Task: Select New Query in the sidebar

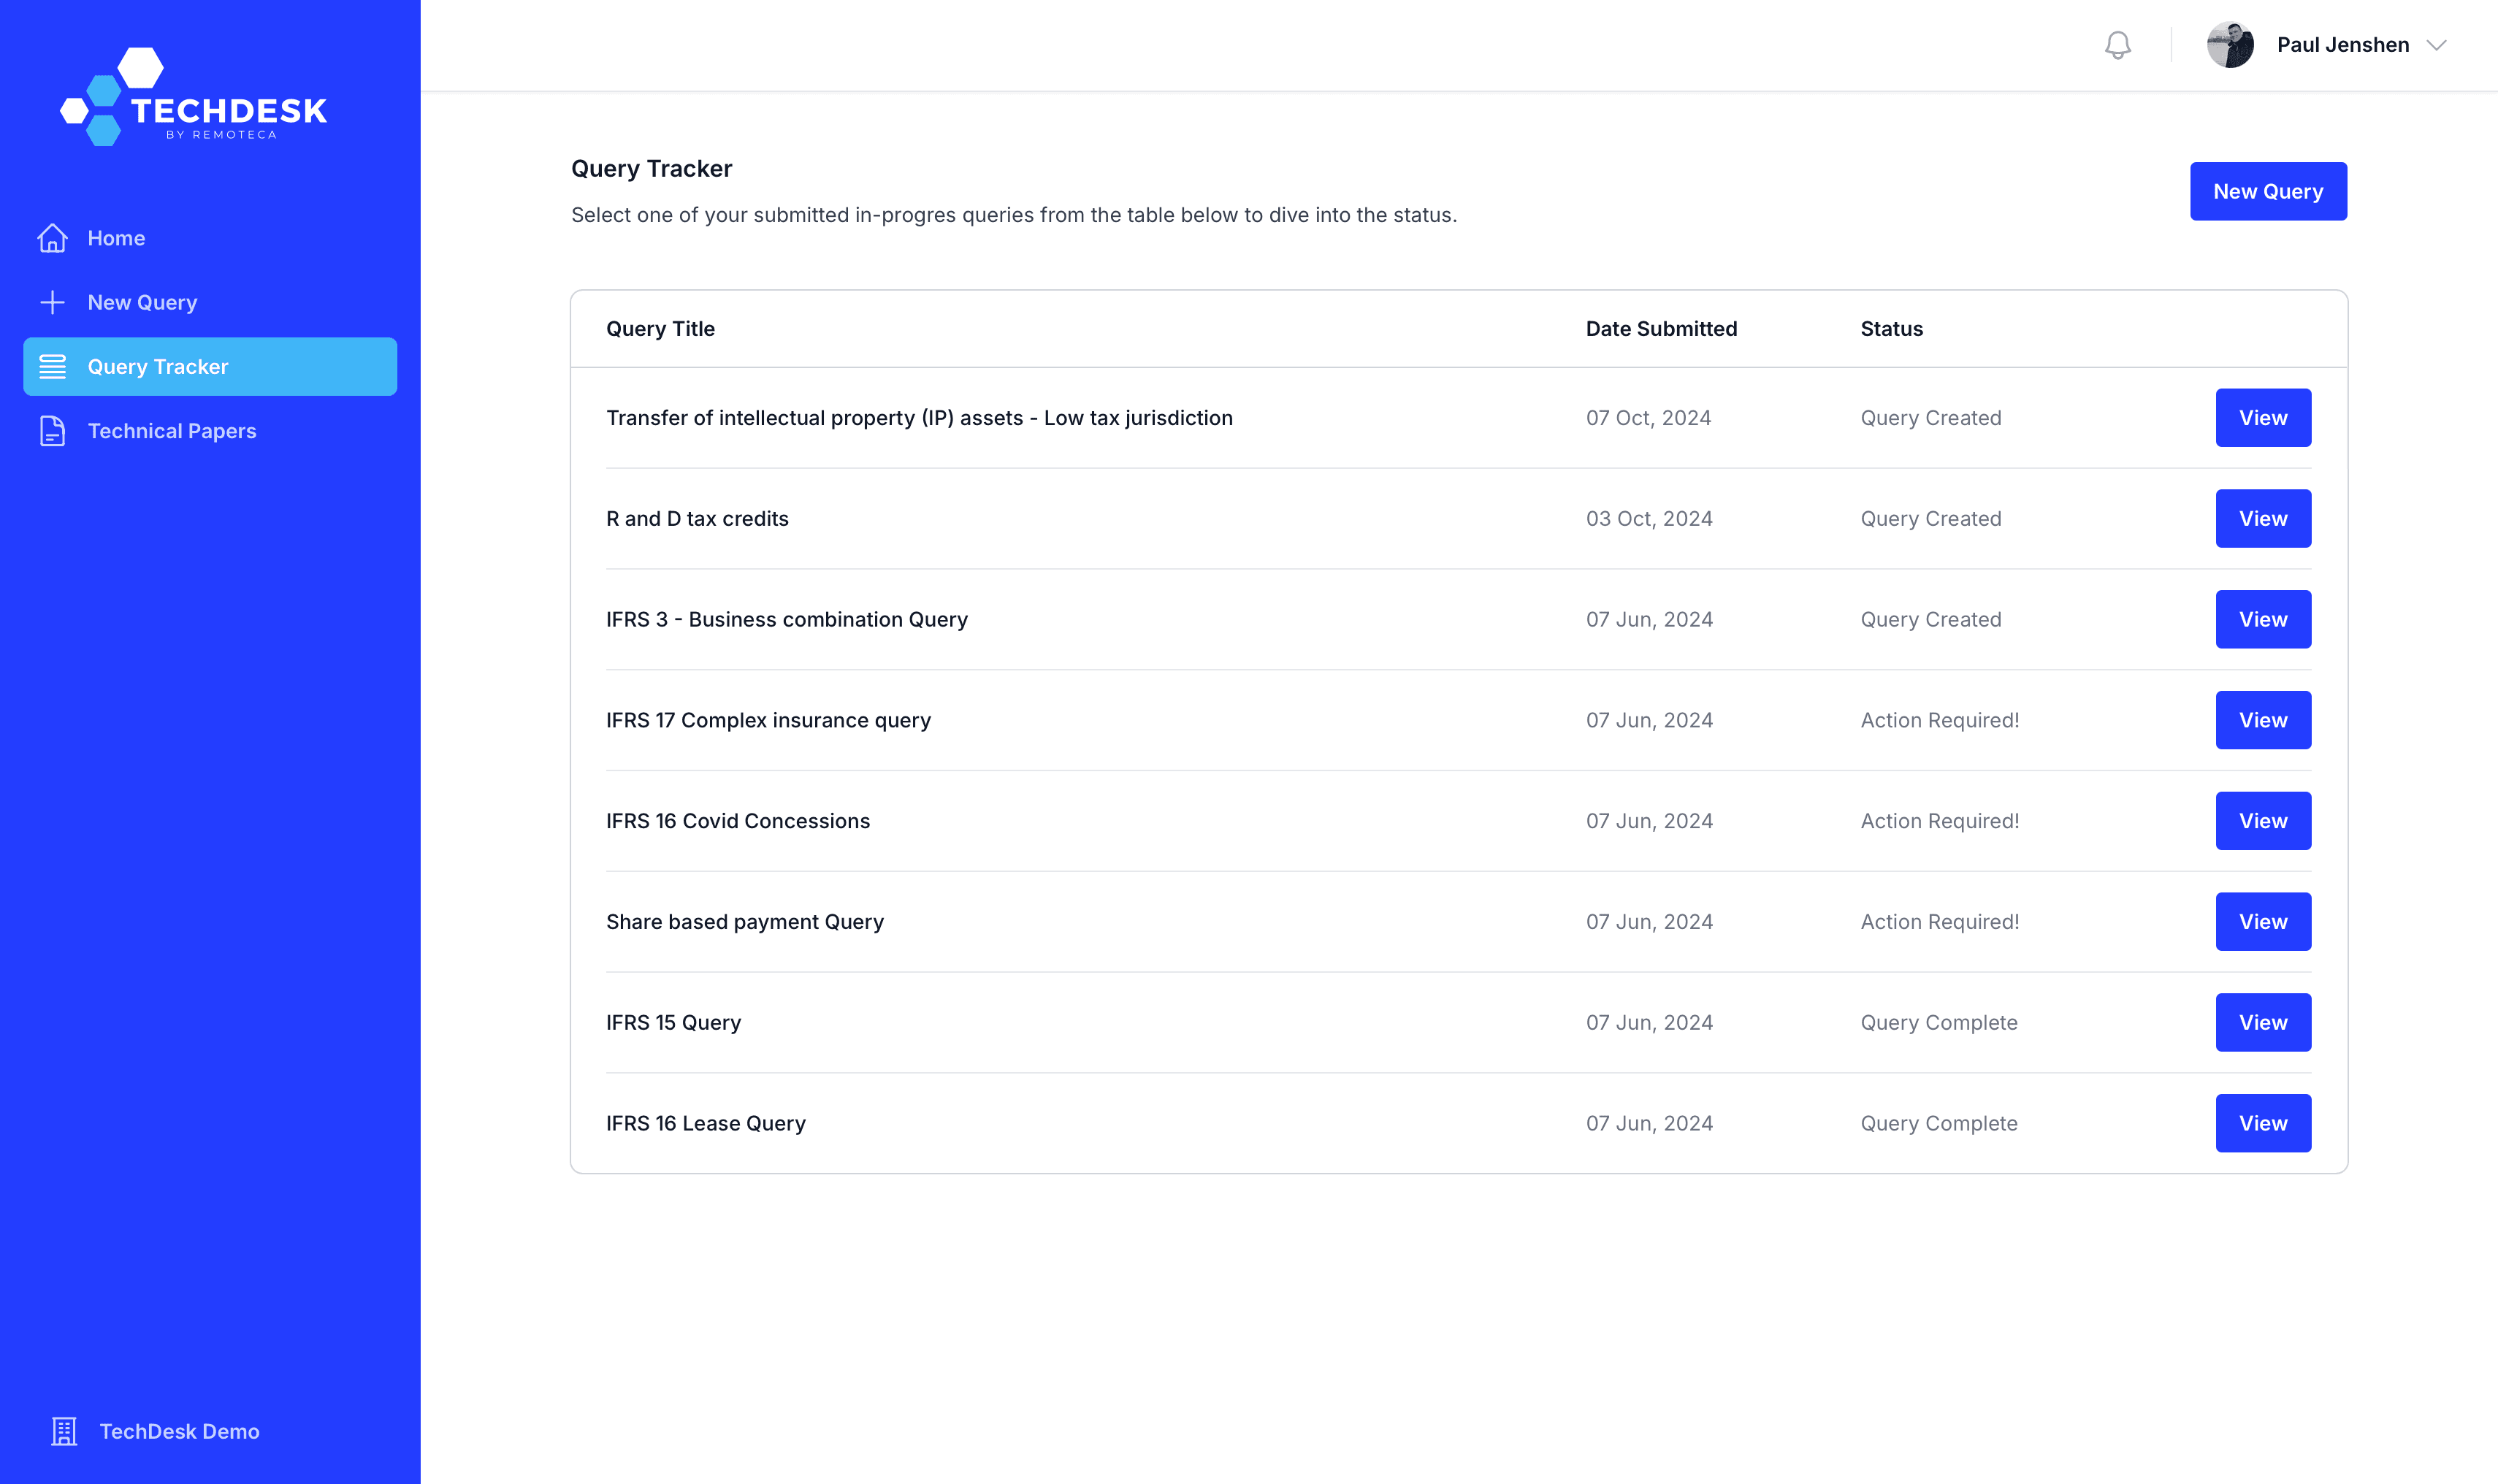Action: click(142, 302)
